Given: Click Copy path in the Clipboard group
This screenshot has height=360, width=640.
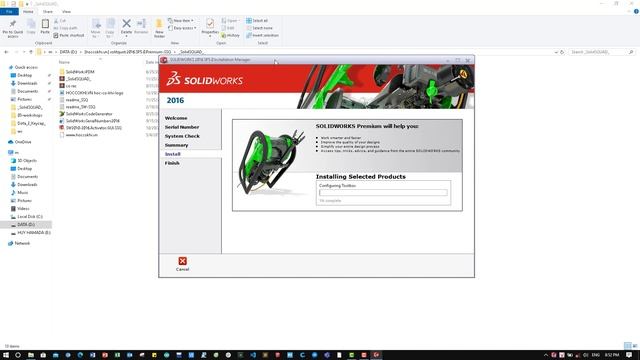Looking at the screenshot, I should tap(65, 28).
